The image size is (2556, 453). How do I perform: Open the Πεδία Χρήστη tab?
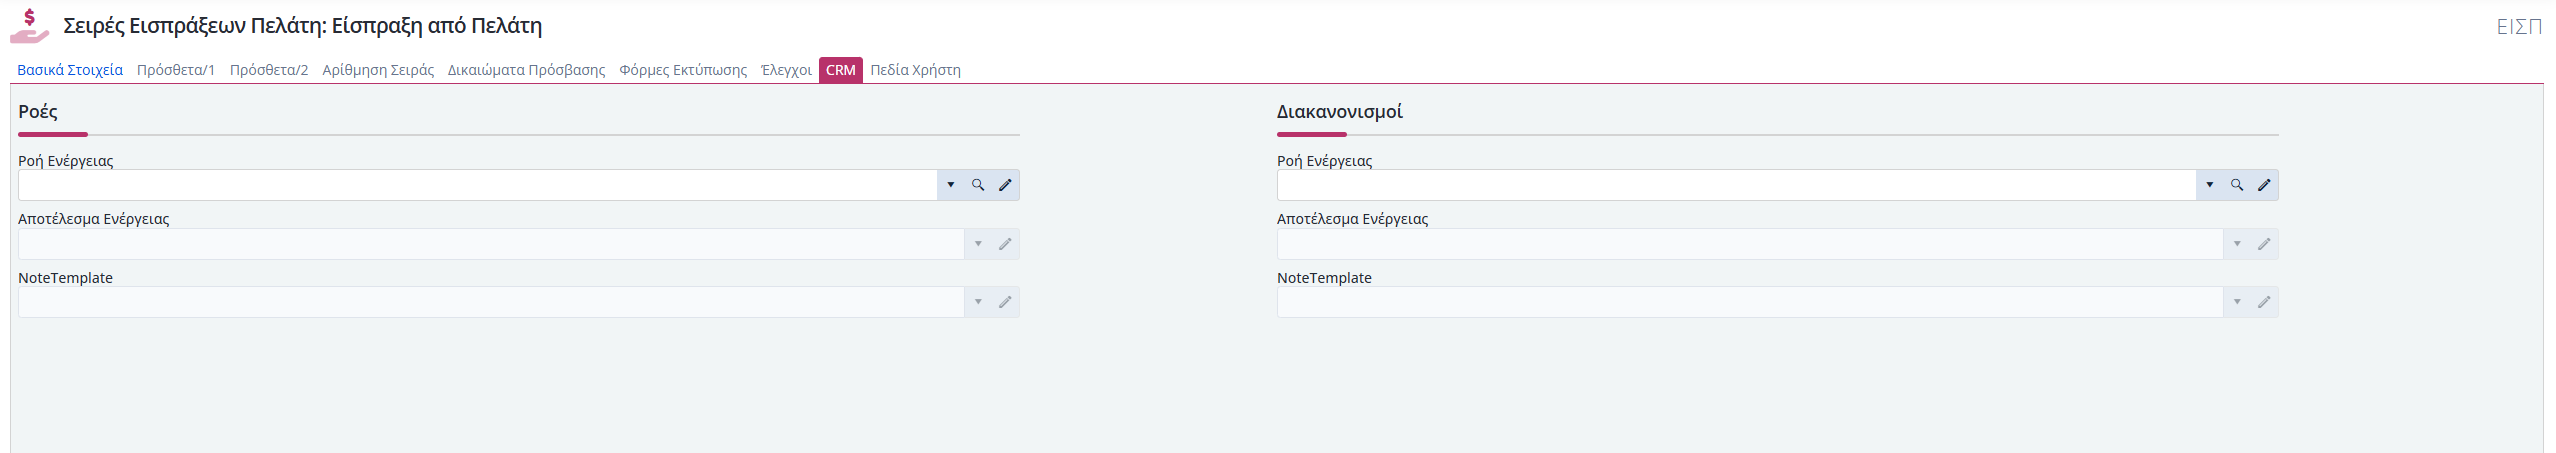coord(915,70)
